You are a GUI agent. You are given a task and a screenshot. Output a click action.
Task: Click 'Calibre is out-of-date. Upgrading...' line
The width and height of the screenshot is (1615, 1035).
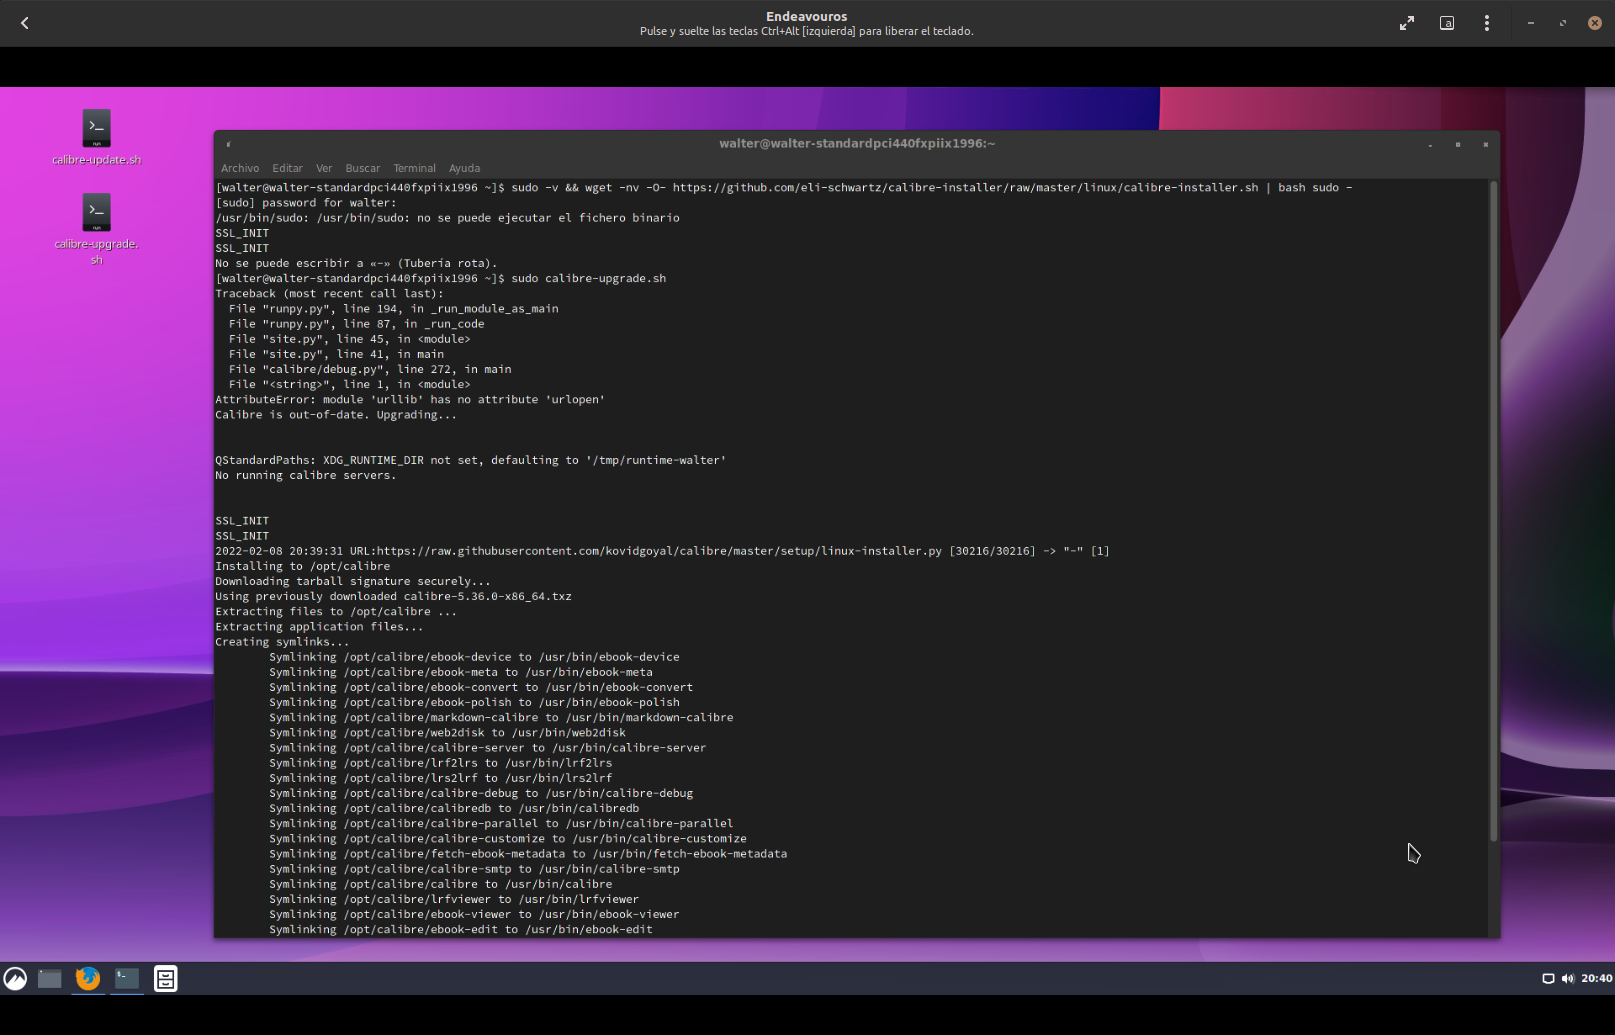coord(336,415)
